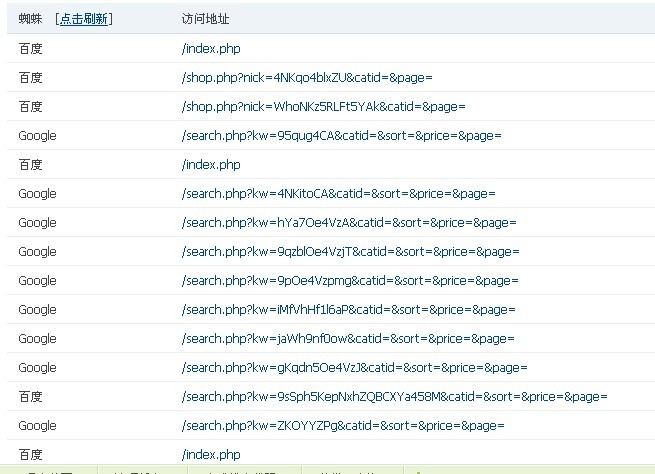
Task: Select Google spider cell in kw=95qug4CA row
Action: pos(37,135)
